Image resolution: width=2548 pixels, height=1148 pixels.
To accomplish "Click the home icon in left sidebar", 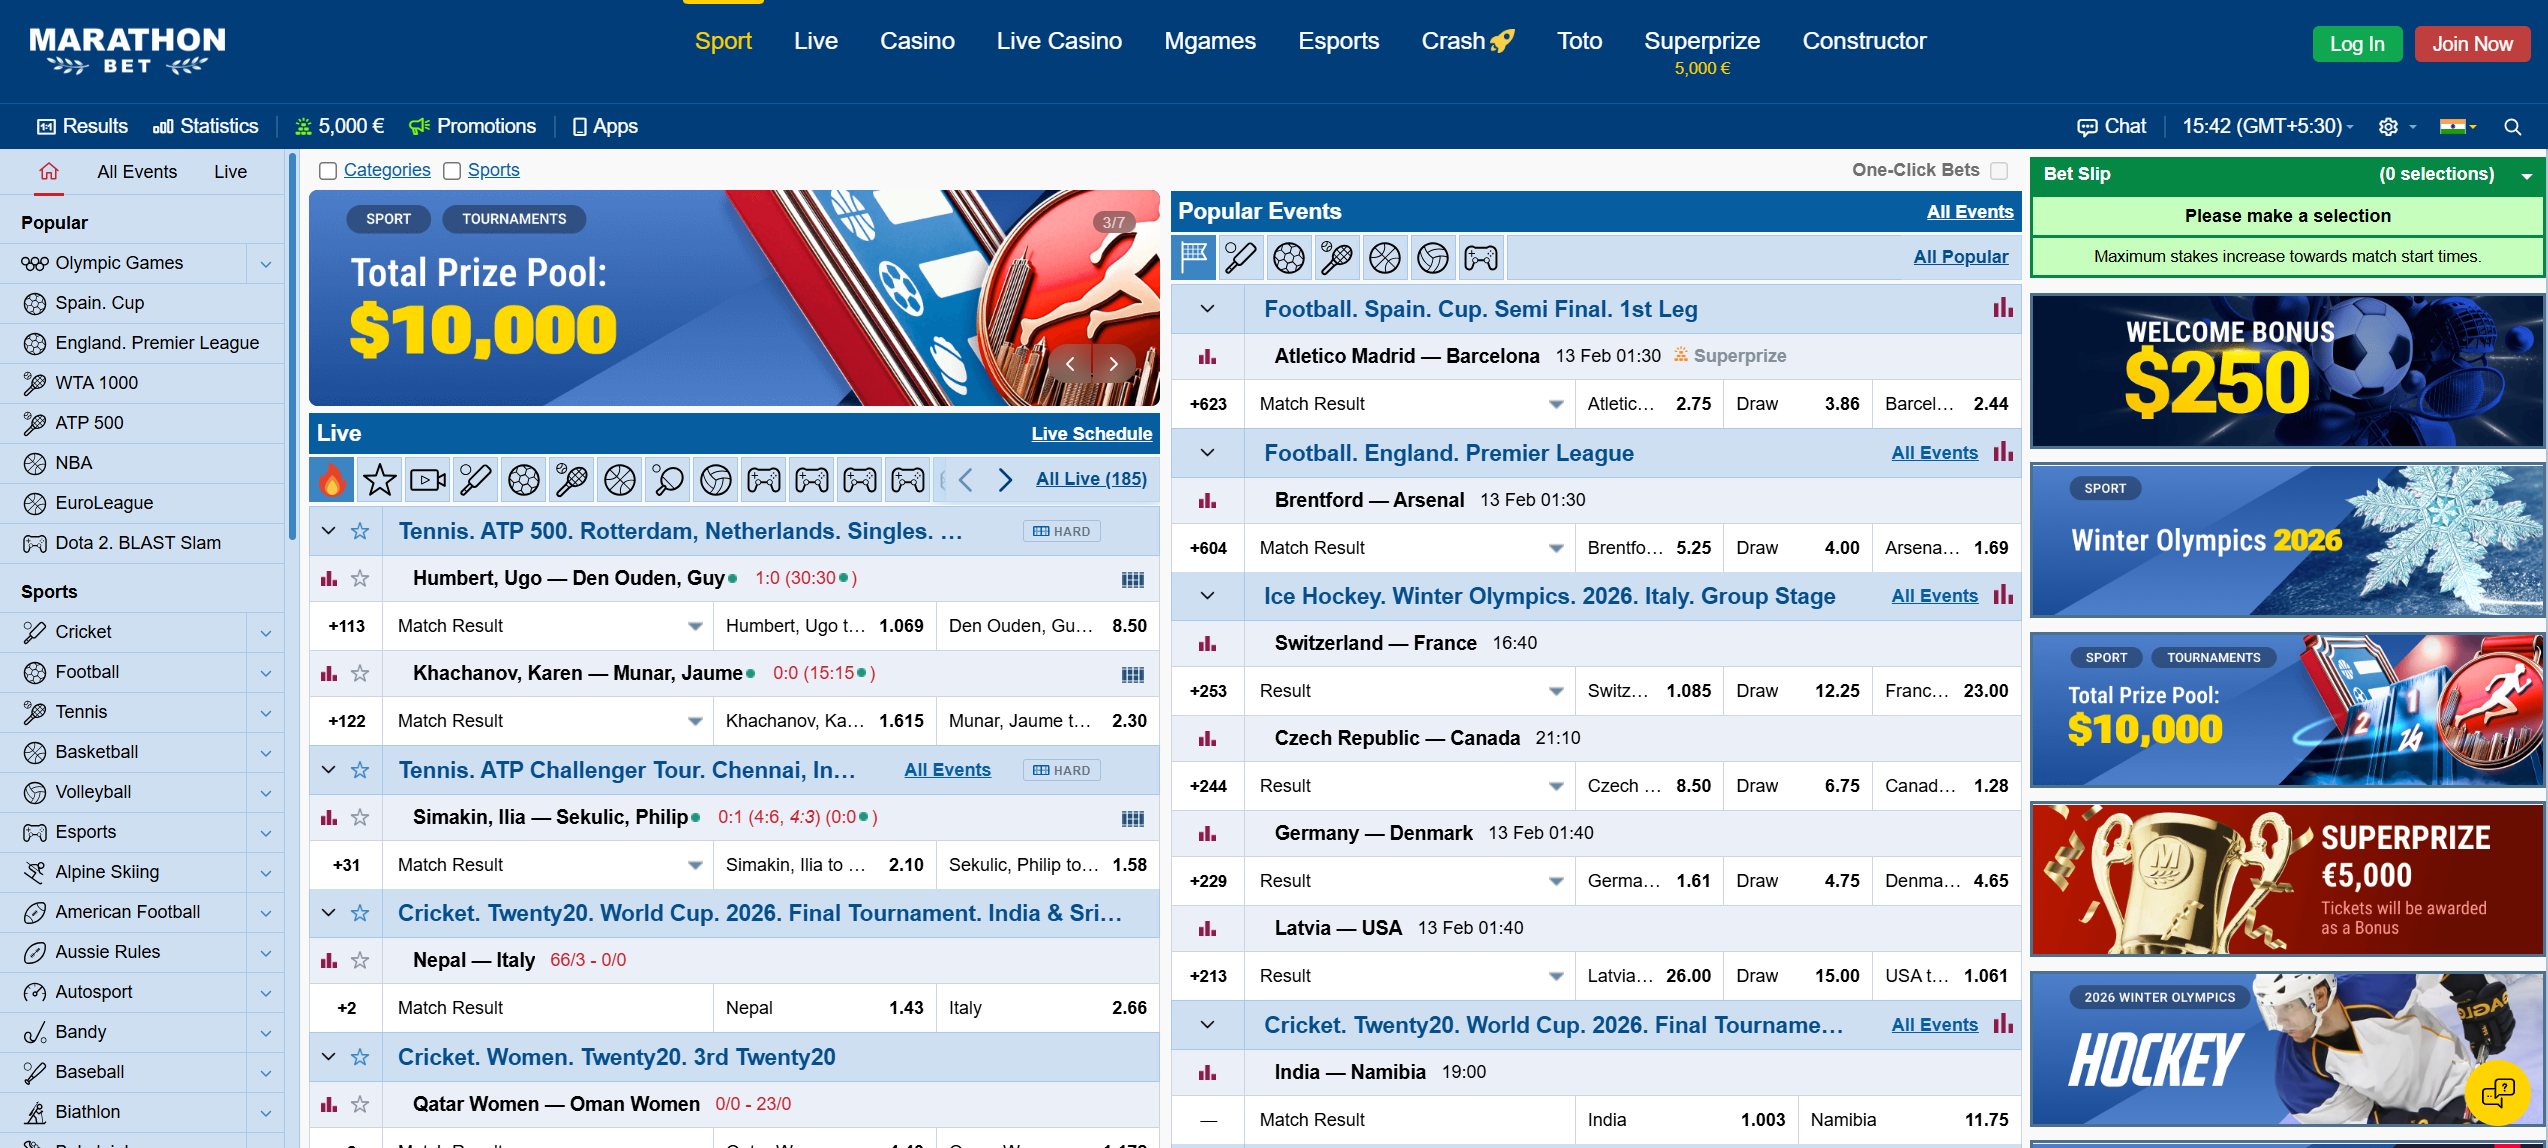I will 48,171.
